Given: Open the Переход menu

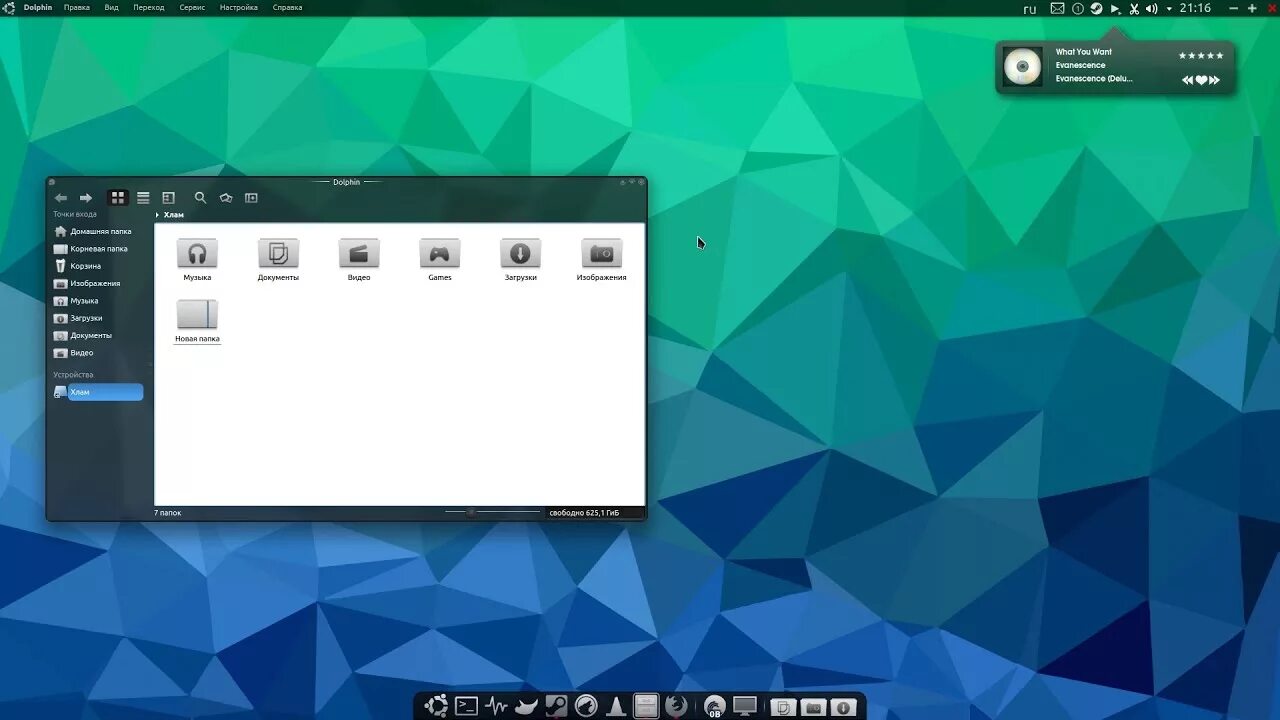Looking at the screenshot, I should [x=149, y=8].
